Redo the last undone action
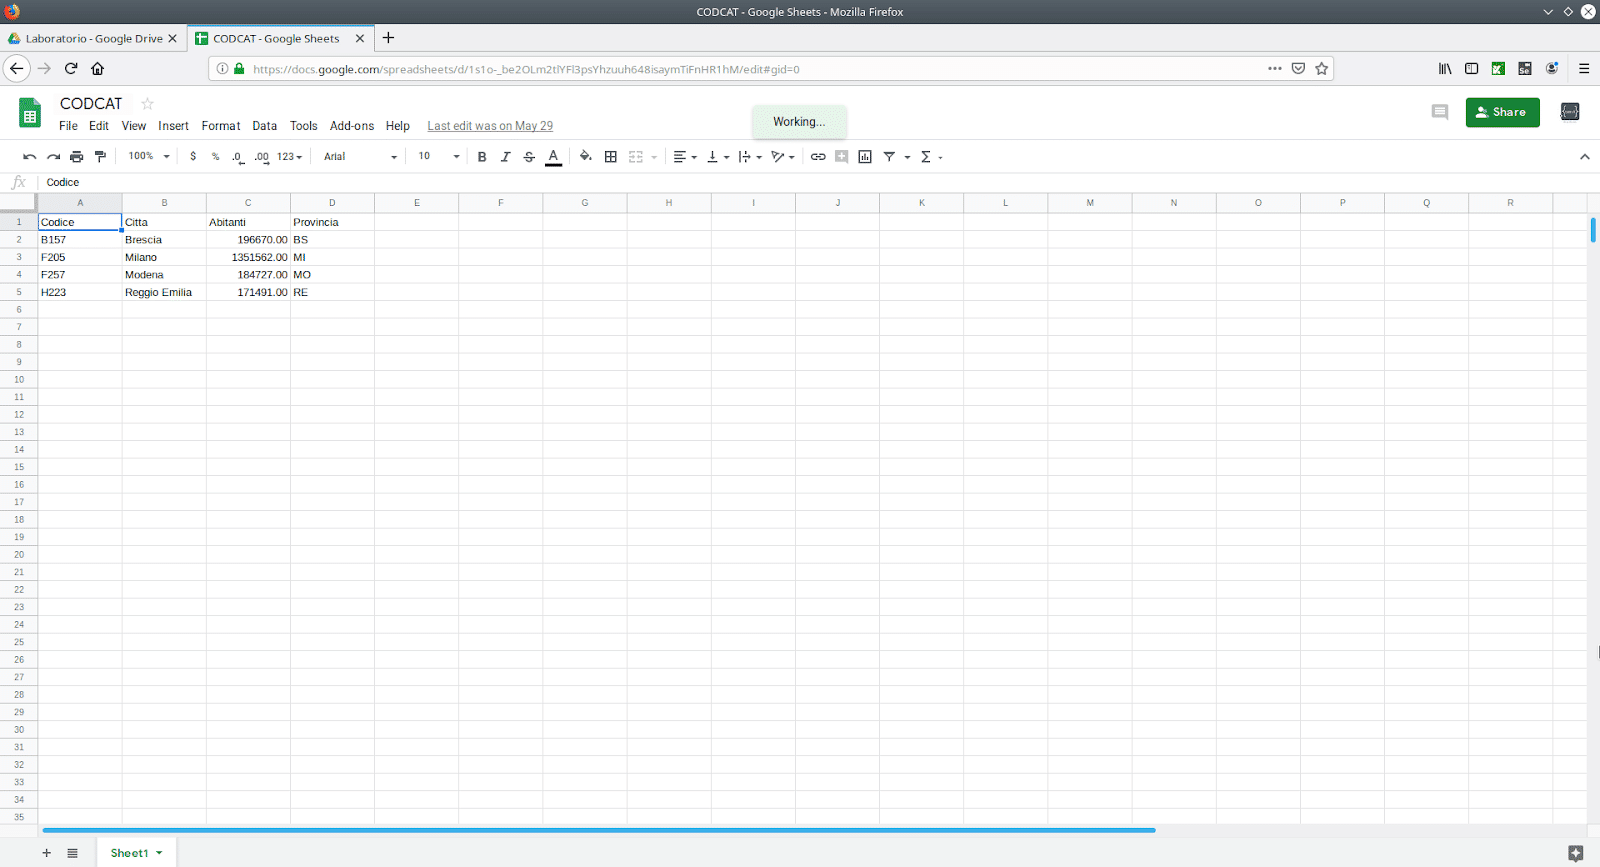 coord(53,157)
